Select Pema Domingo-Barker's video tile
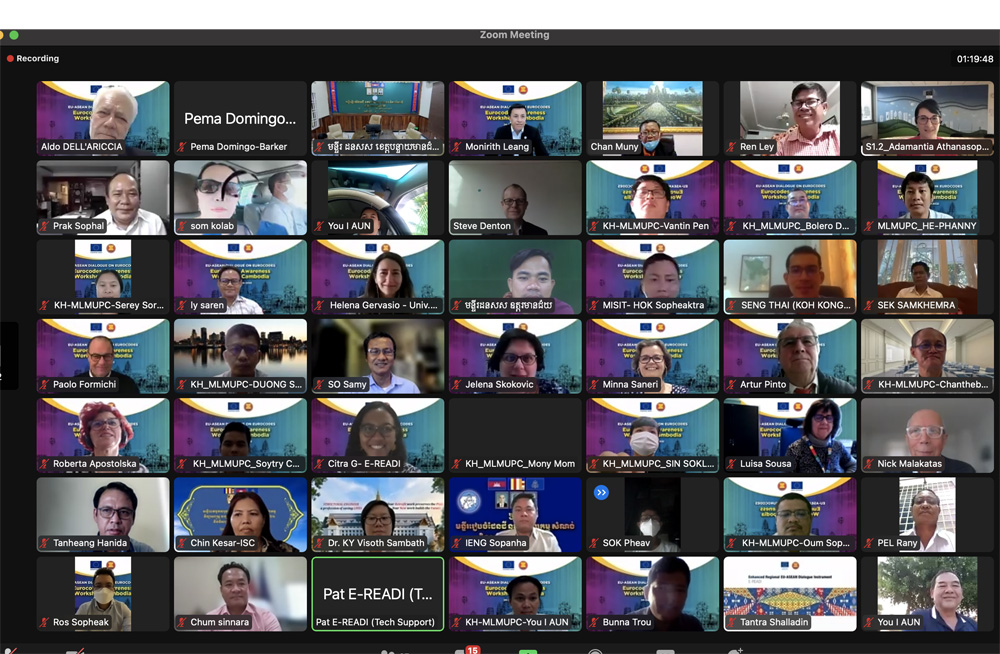 240,118
